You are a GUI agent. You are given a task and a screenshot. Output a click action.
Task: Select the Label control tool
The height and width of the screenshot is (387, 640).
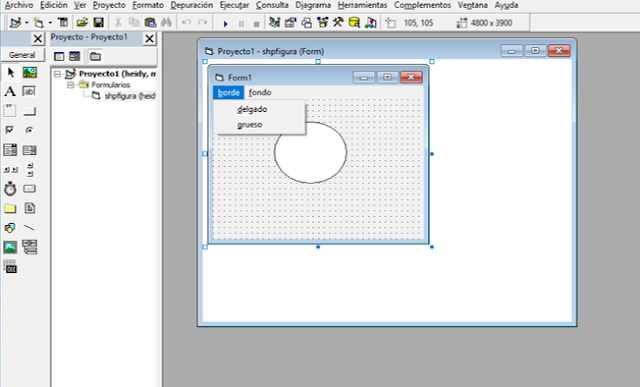click(x=10, y=91)
